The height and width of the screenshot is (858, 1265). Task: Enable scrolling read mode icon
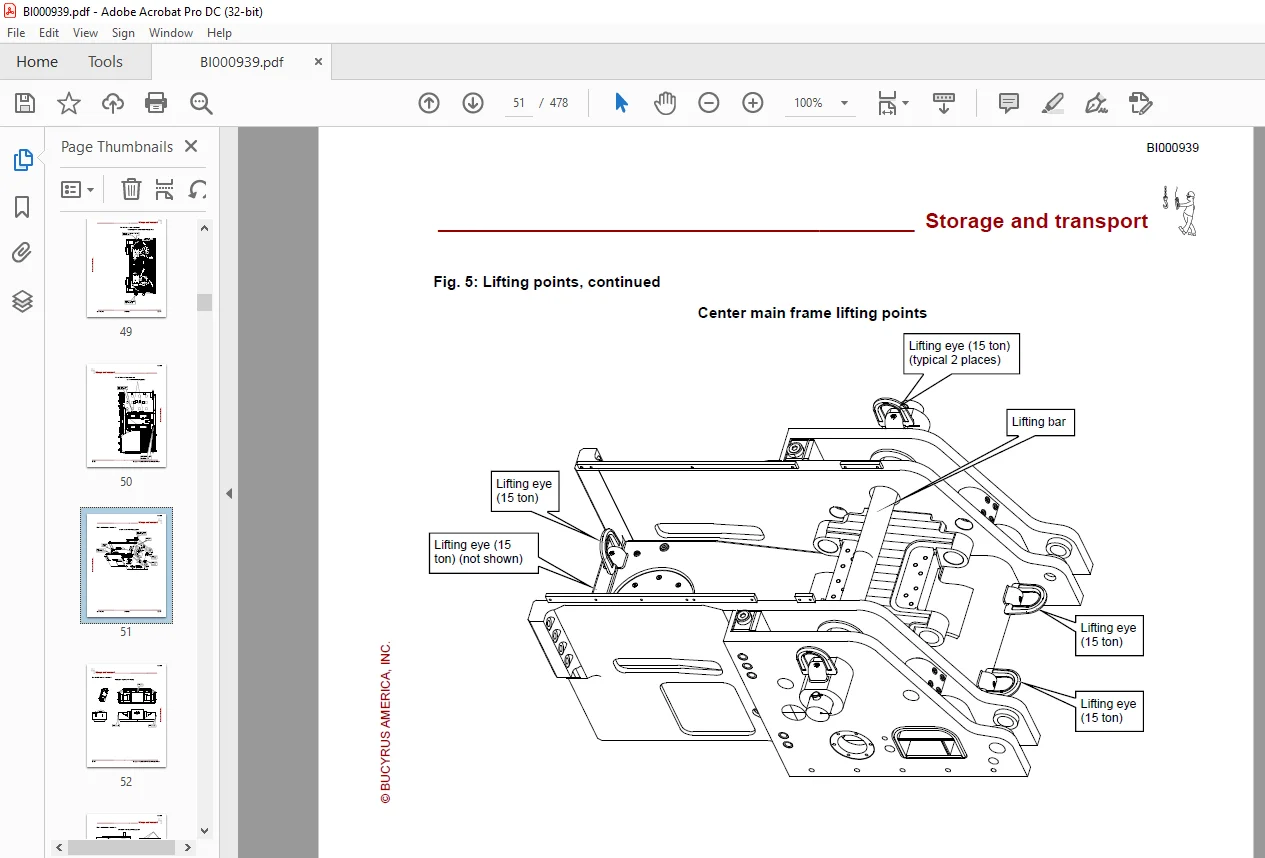click(x=944, y=103)
